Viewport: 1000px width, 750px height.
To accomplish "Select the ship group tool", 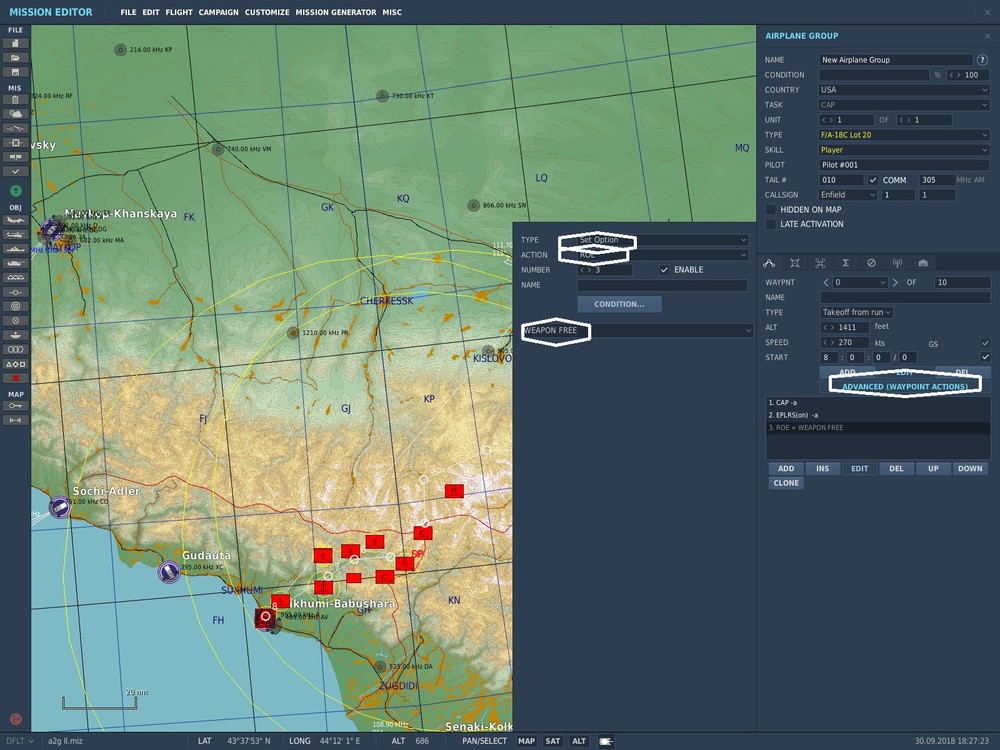I will (15, 248).
